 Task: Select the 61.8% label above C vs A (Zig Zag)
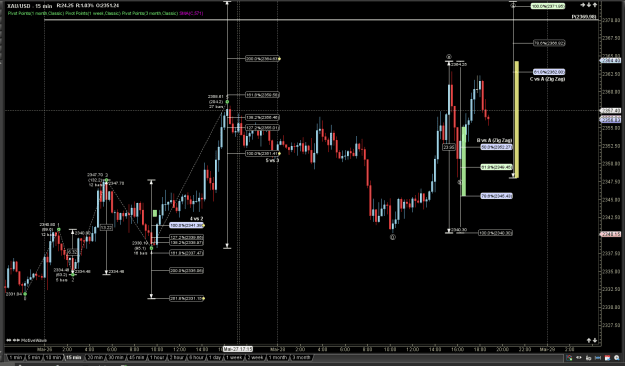point(549,72)
